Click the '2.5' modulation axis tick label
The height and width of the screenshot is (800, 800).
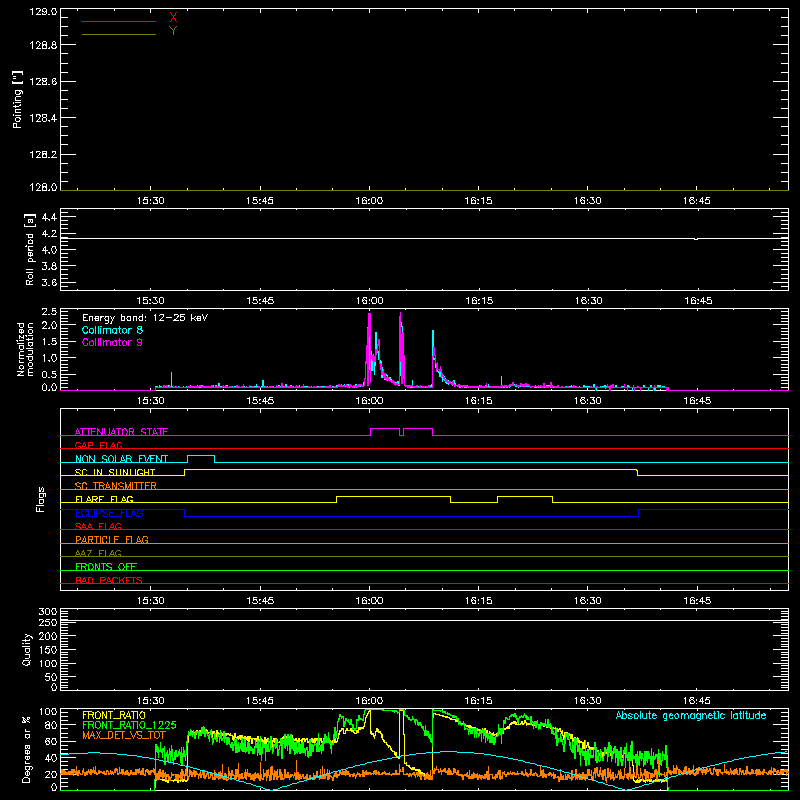pyautogui.click(x=49, y=312)
